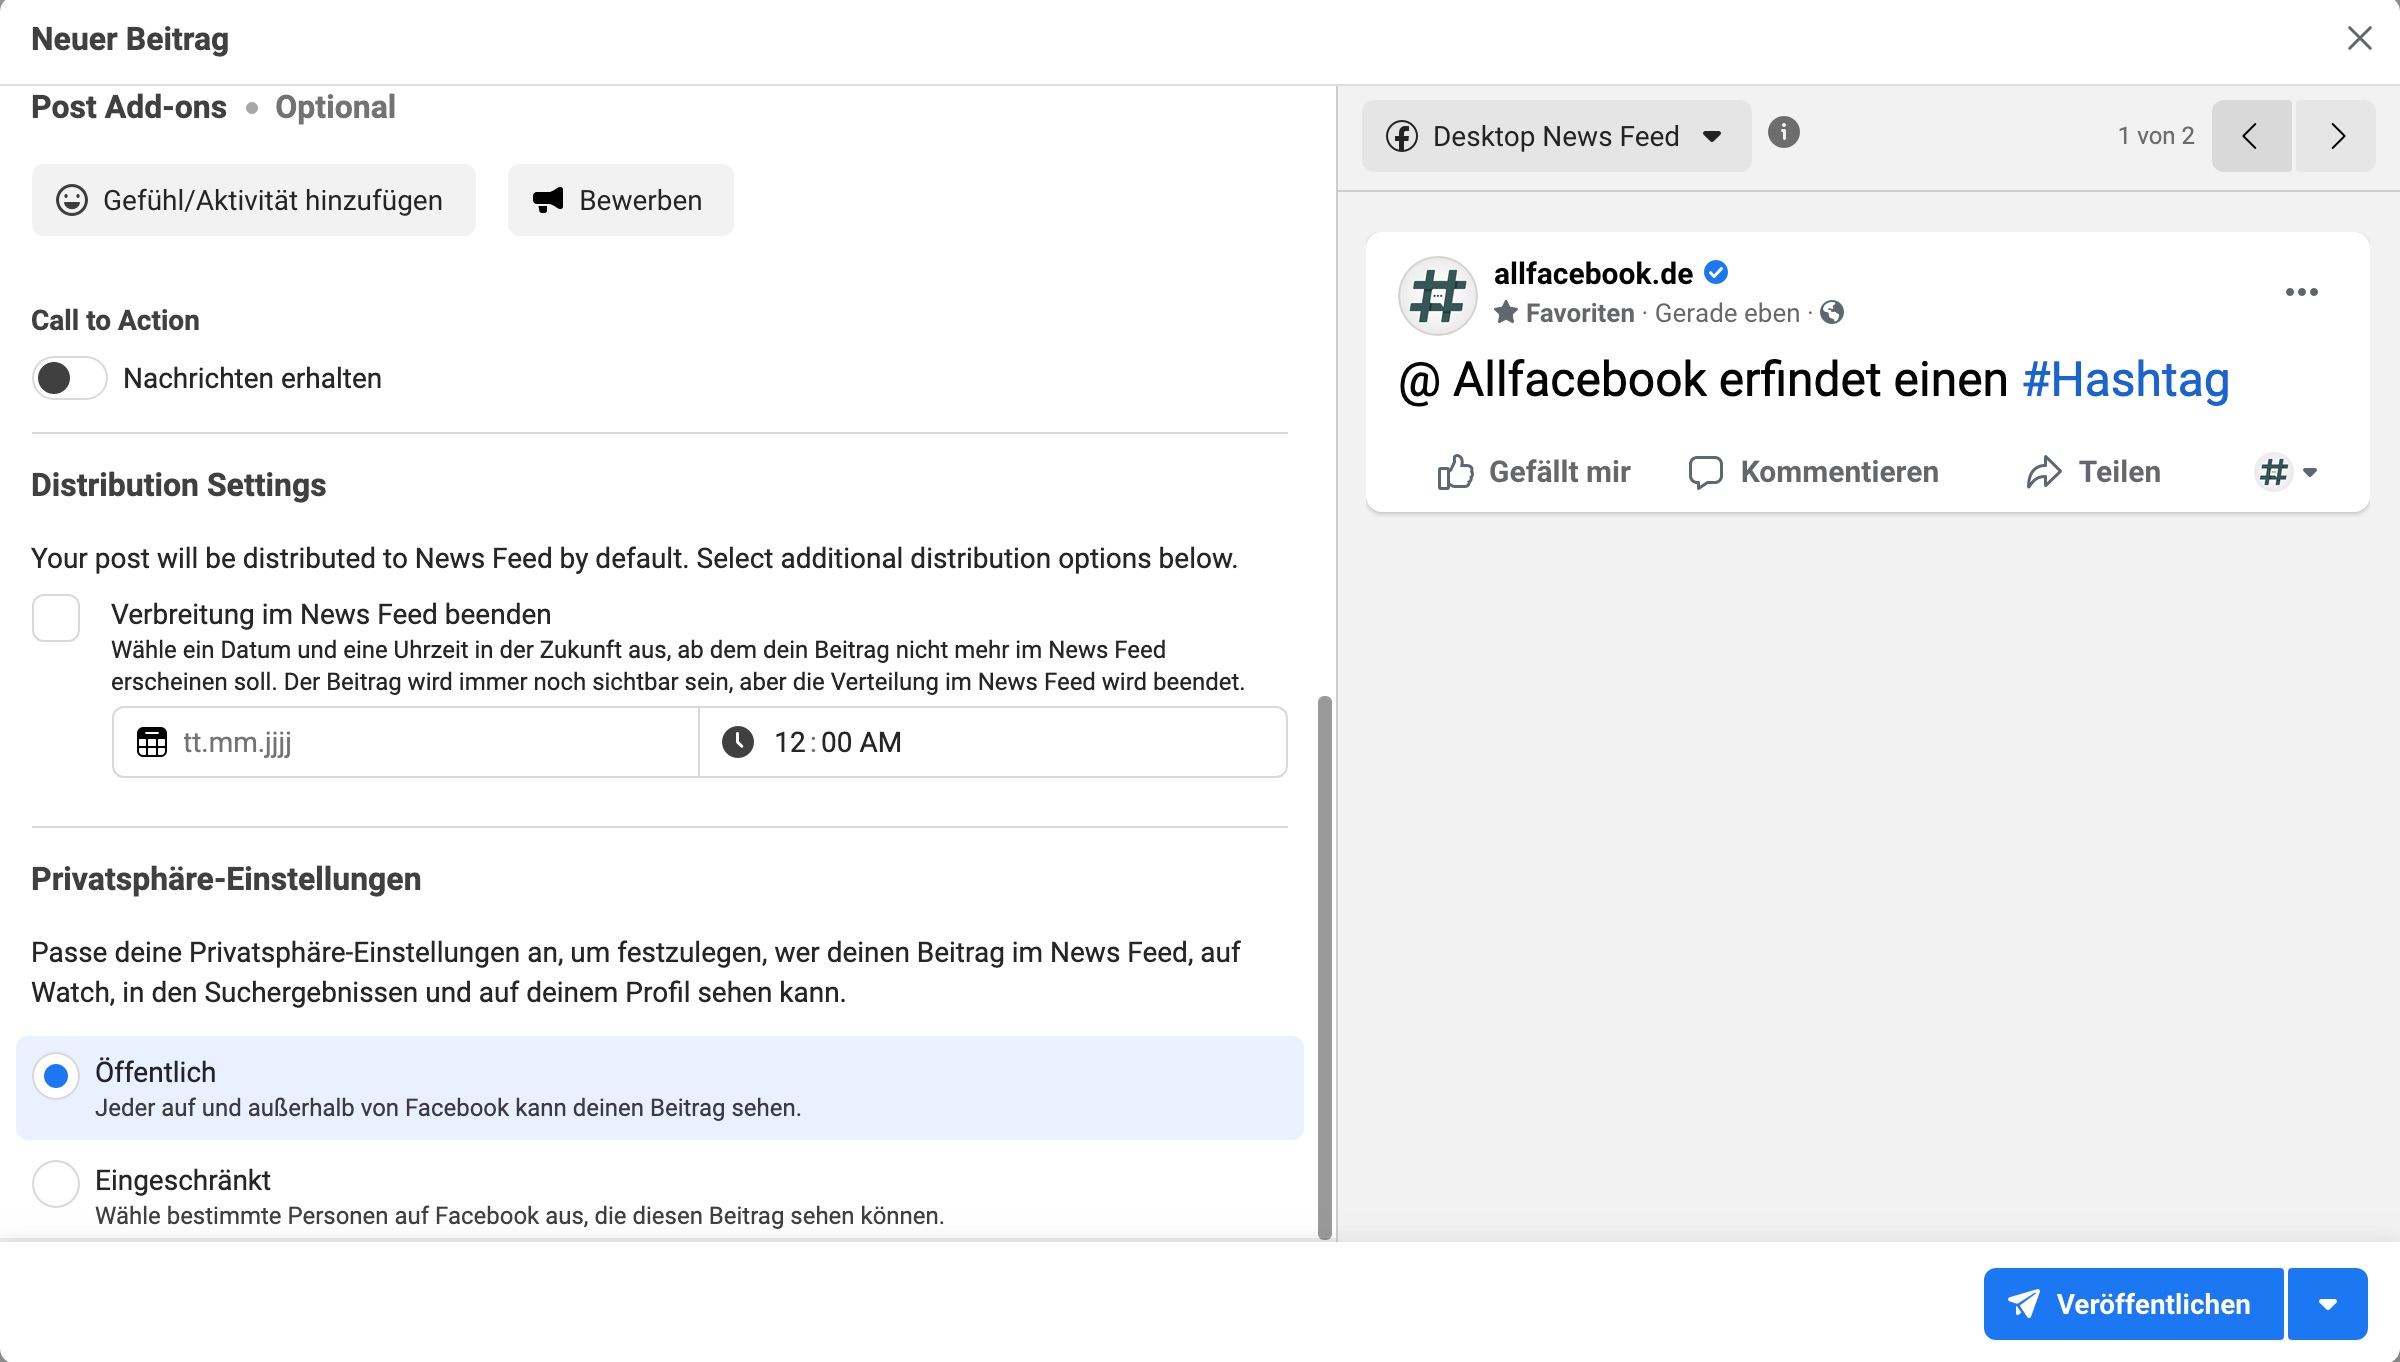Open the tt.mm.jjjj date field
Image resolution: width=2400 pixels, height=1362 pixels.
[x=405, y=742]
